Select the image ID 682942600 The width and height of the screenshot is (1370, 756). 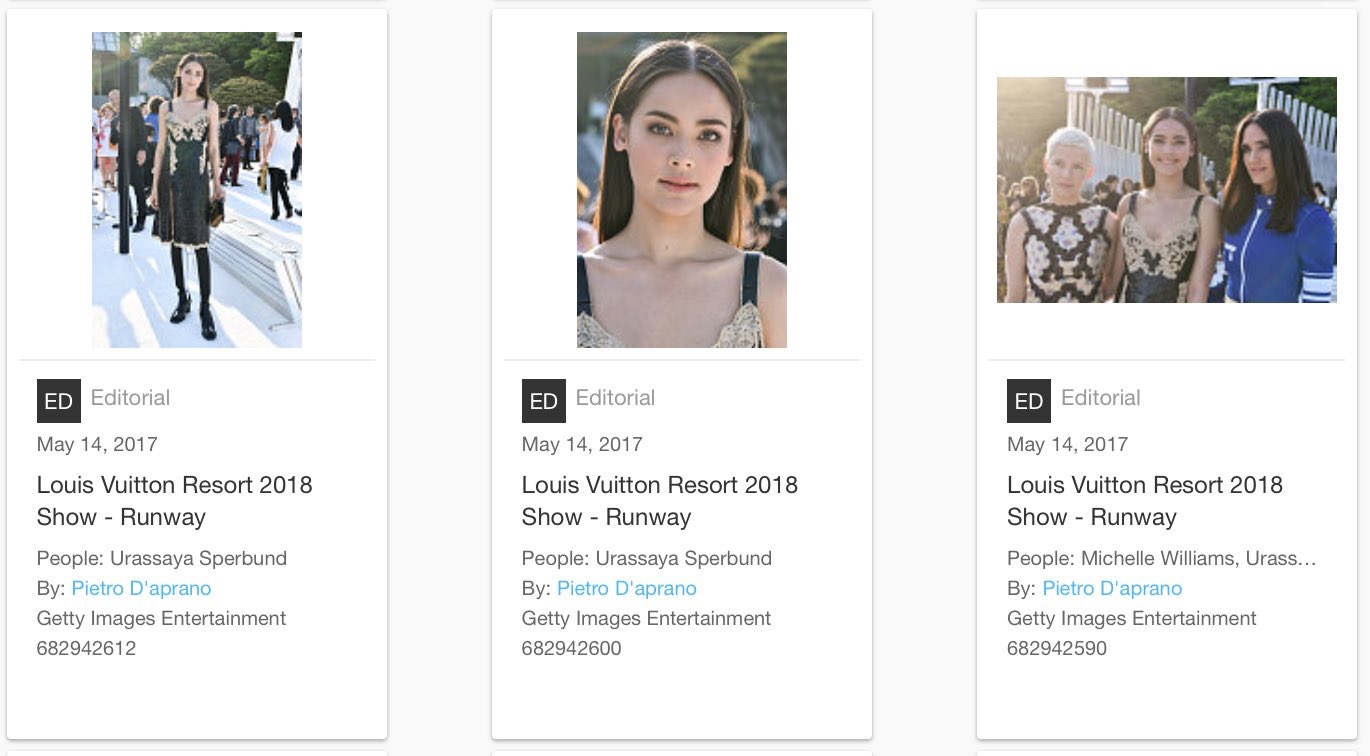(571, 648)
